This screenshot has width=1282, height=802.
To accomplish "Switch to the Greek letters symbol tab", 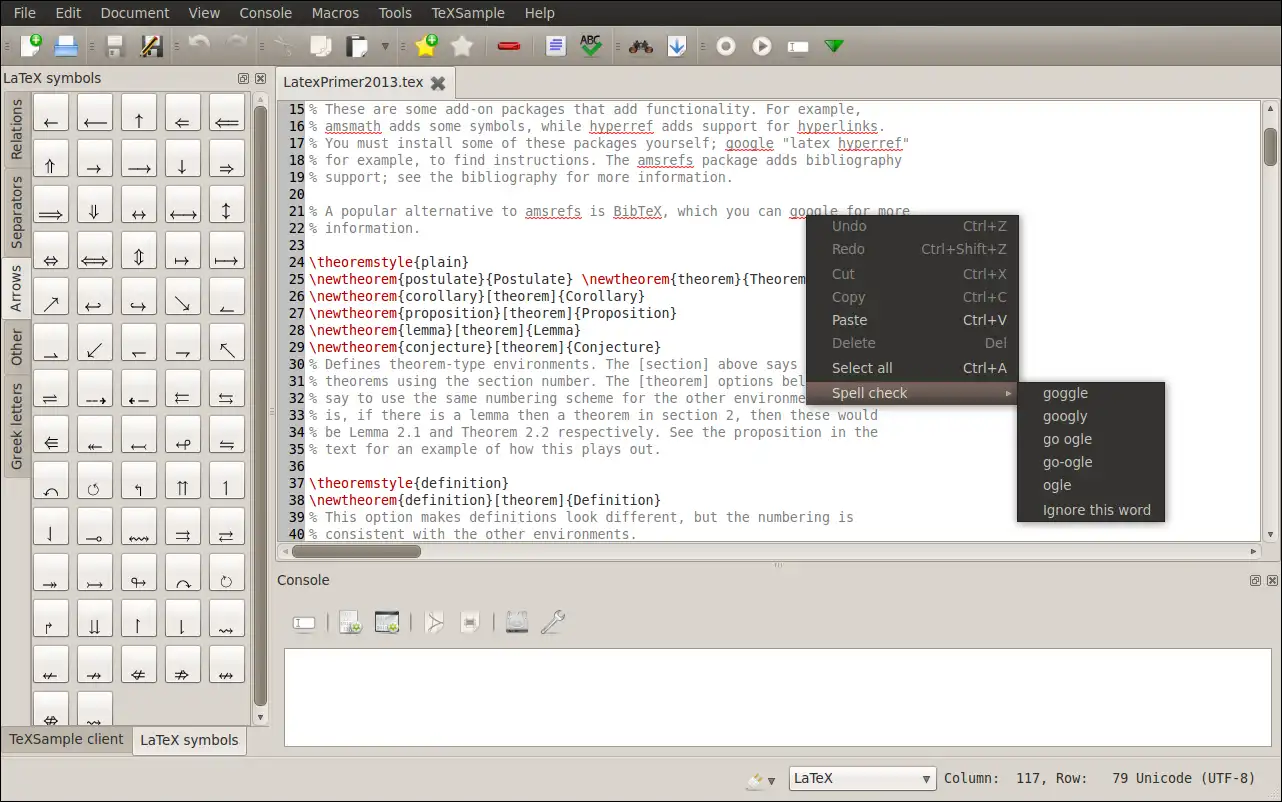I will 16,425.
